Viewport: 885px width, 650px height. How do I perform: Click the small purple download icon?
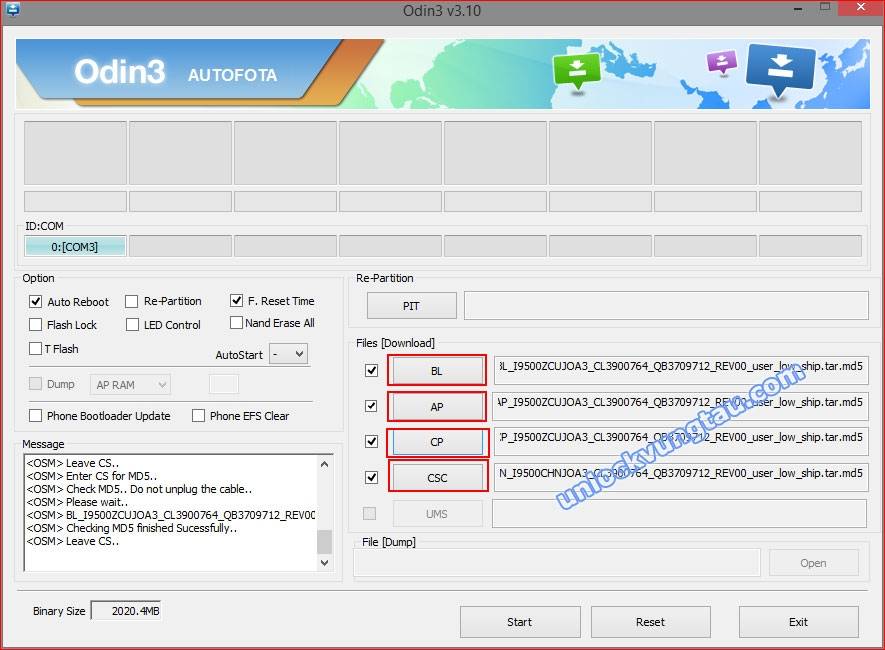click(x=720, y=62)
